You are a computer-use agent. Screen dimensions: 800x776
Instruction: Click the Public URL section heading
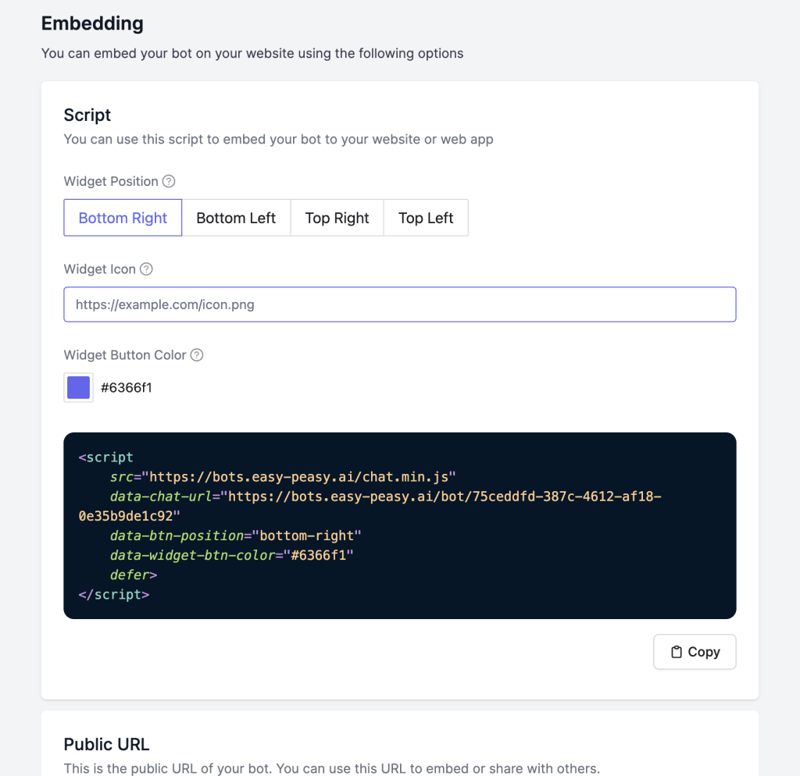point(106,744)
